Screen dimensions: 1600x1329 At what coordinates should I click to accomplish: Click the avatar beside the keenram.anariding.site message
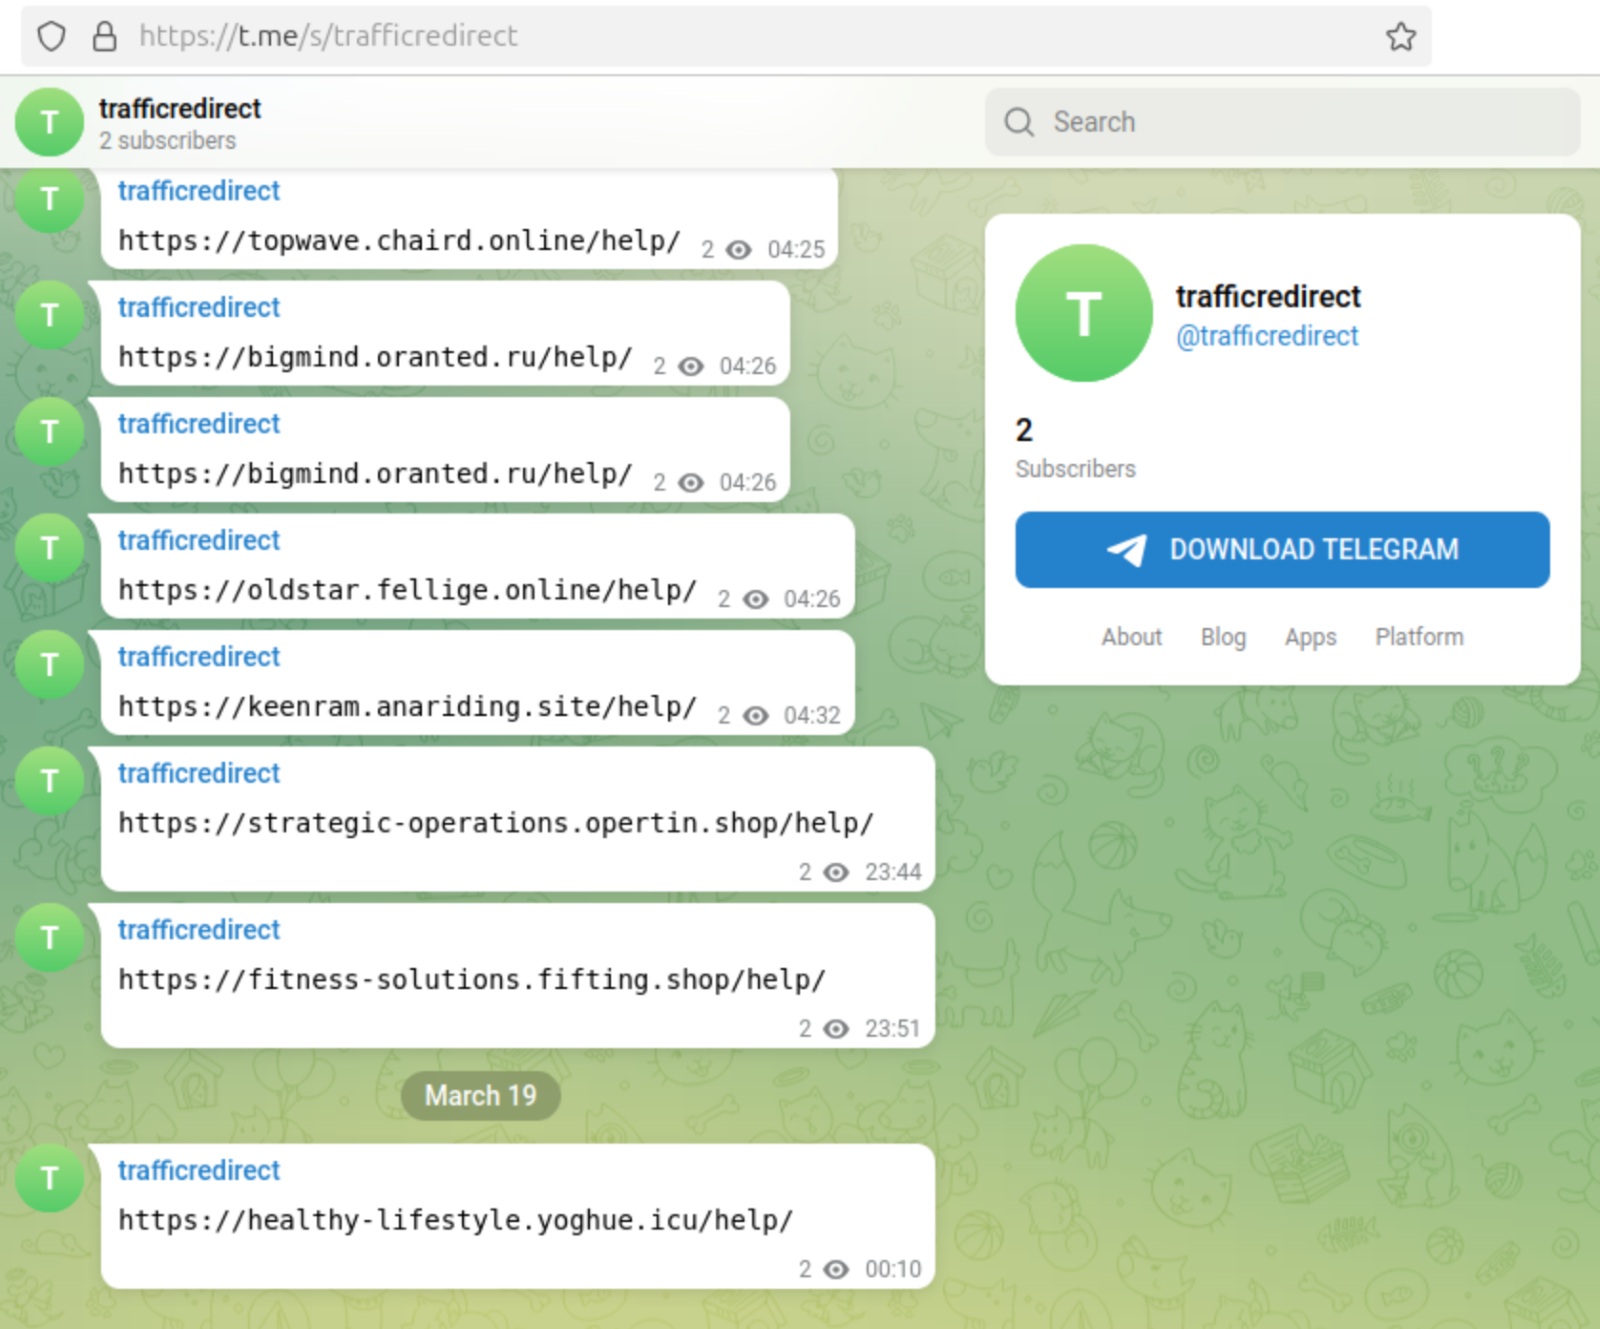point(49,665)
